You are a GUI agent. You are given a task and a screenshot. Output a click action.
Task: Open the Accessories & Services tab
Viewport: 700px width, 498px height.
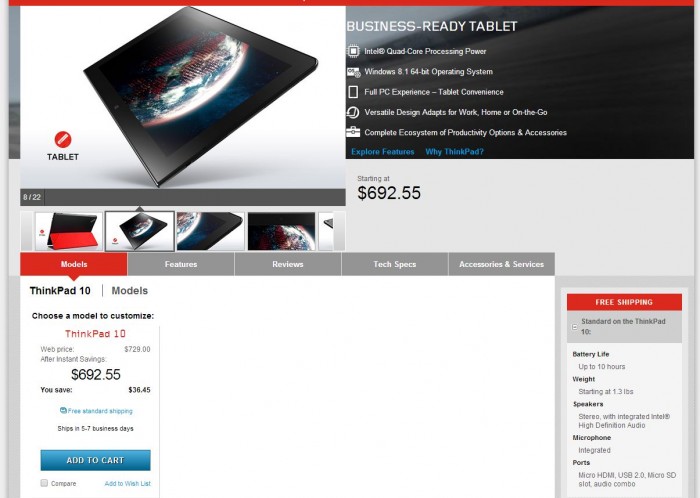[502, 264]
